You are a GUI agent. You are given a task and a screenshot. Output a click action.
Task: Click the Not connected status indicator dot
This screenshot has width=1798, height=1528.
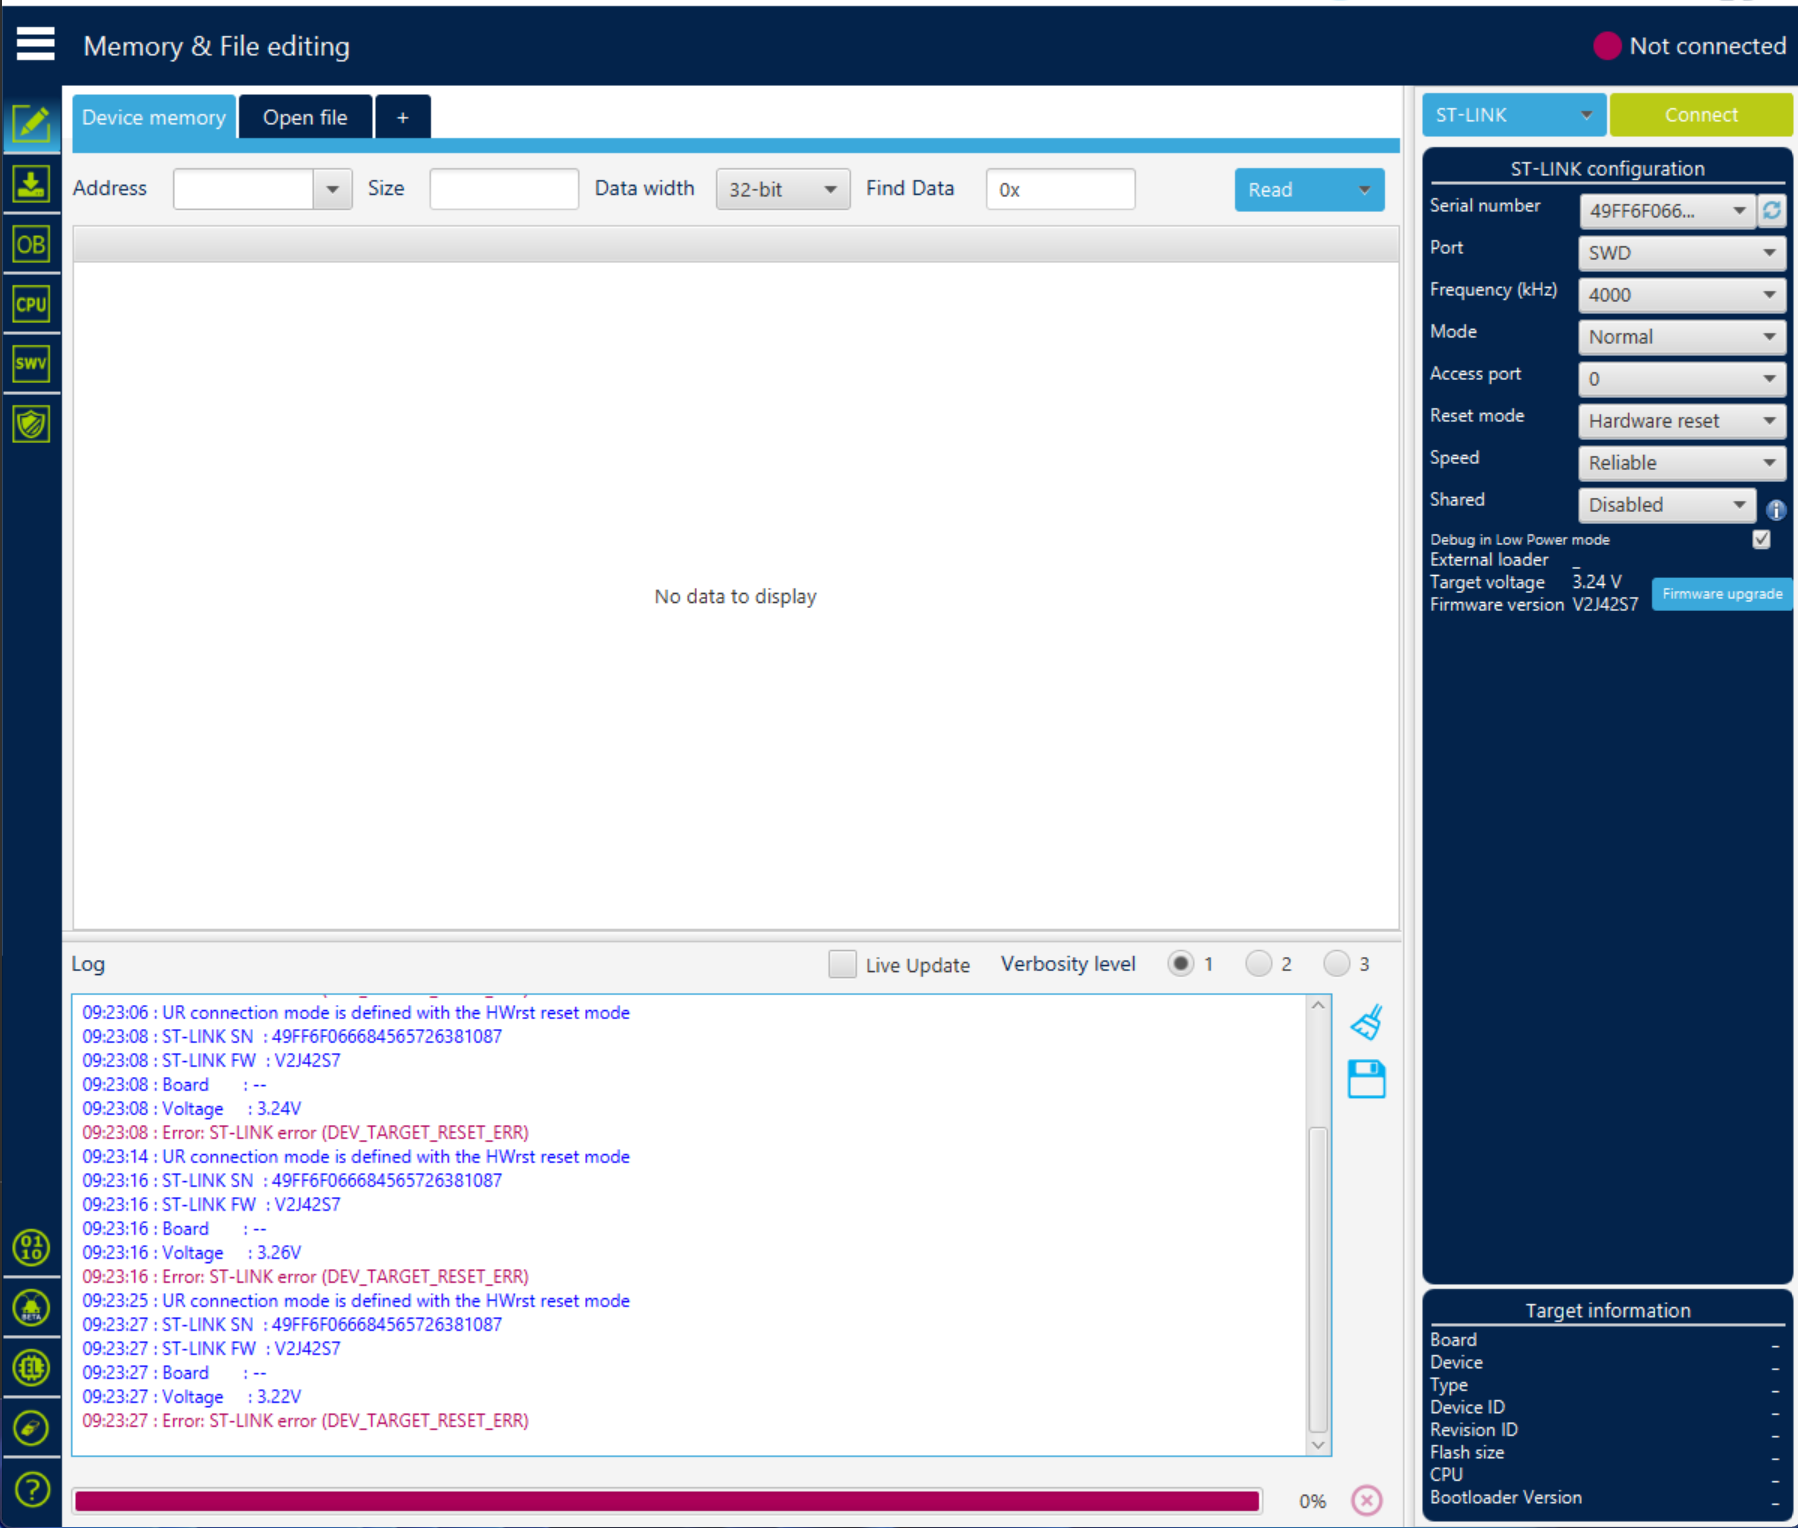click(x=1607, y=46)
